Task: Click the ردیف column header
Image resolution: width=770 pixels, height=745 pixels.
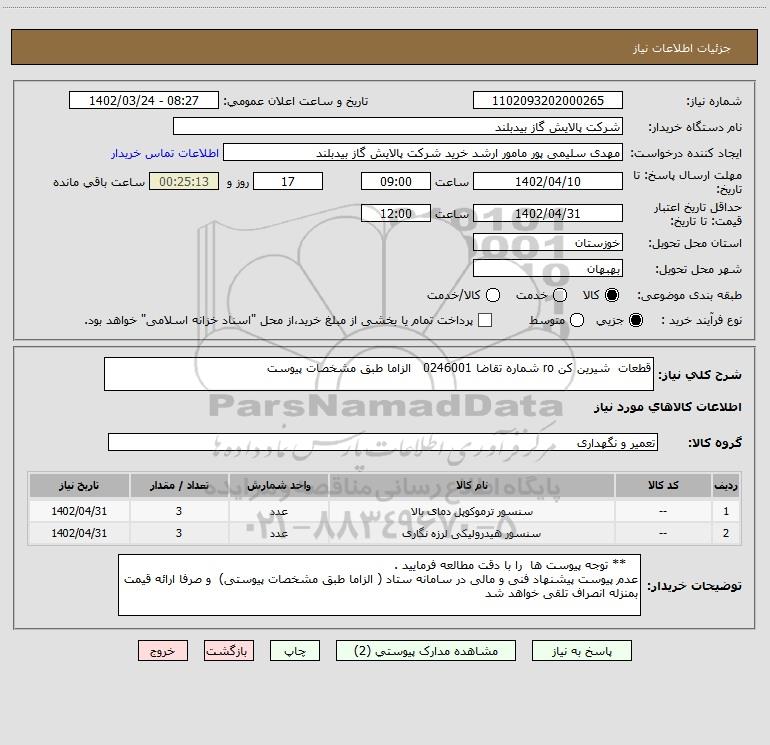Action: 726,485
